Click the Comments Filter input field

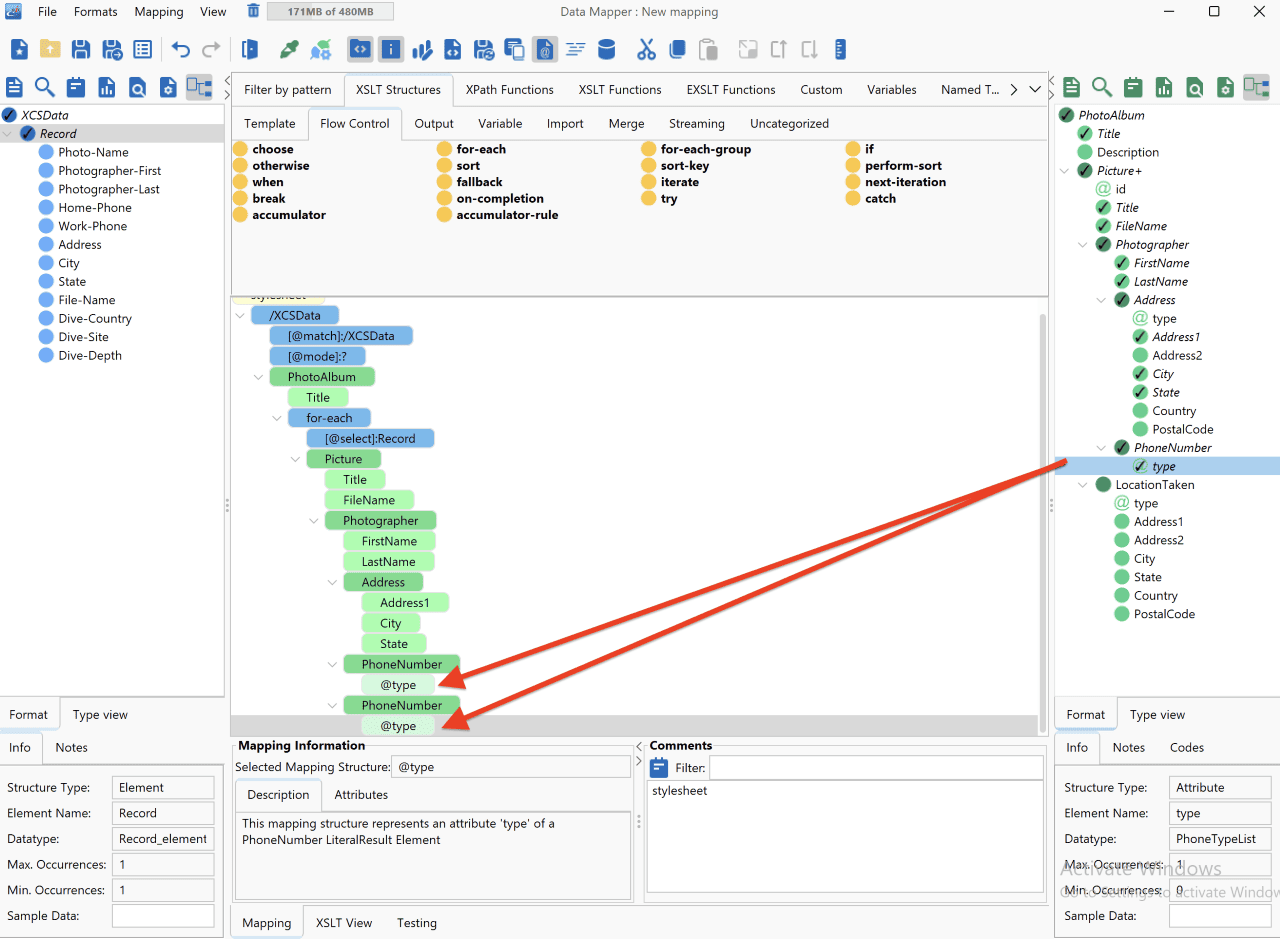[876, 768]
